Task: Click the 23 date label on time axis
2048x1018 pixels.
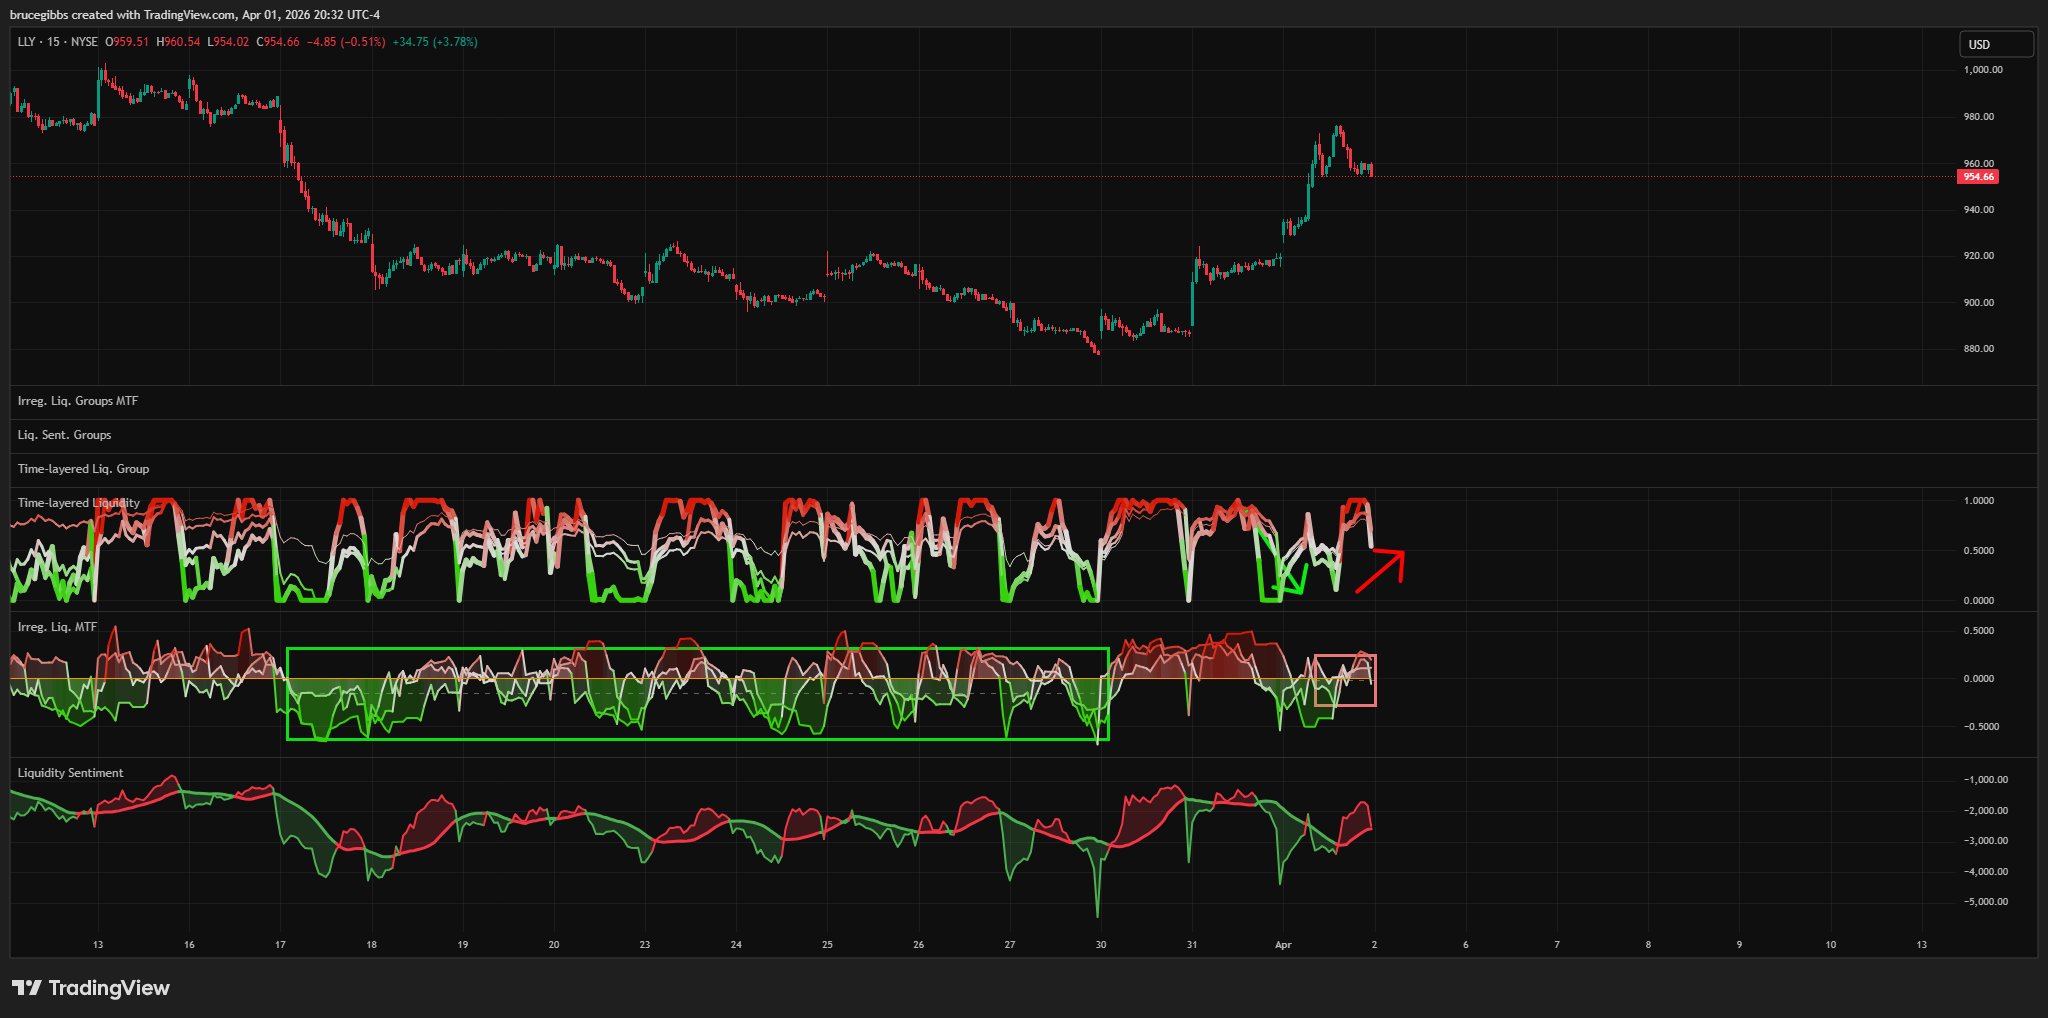Action: click(645, 945)
